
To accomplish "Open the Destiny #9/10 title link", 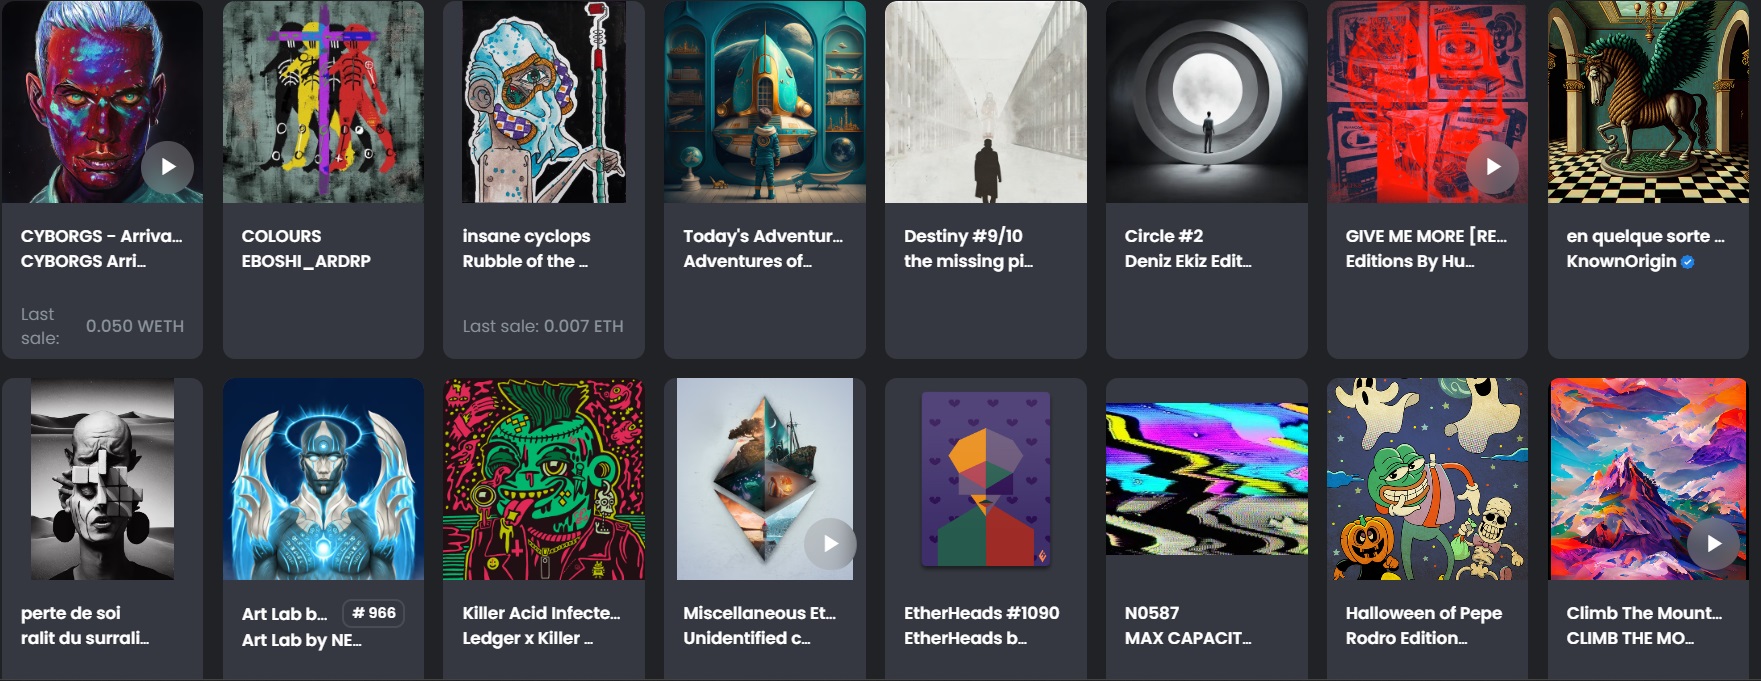I will click(x=963, y=236).
